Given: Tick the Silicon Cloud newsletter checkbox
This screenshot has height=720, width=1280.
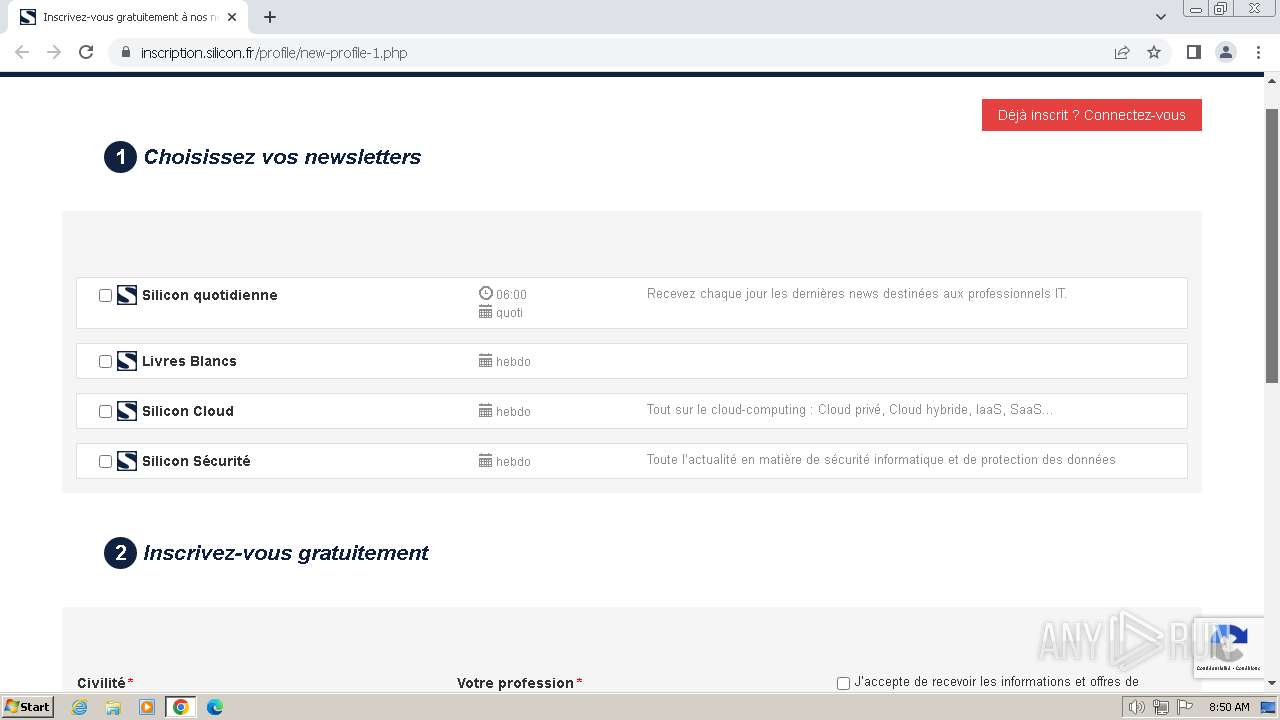Looking at the screenshot, I should tap(105, 411).
